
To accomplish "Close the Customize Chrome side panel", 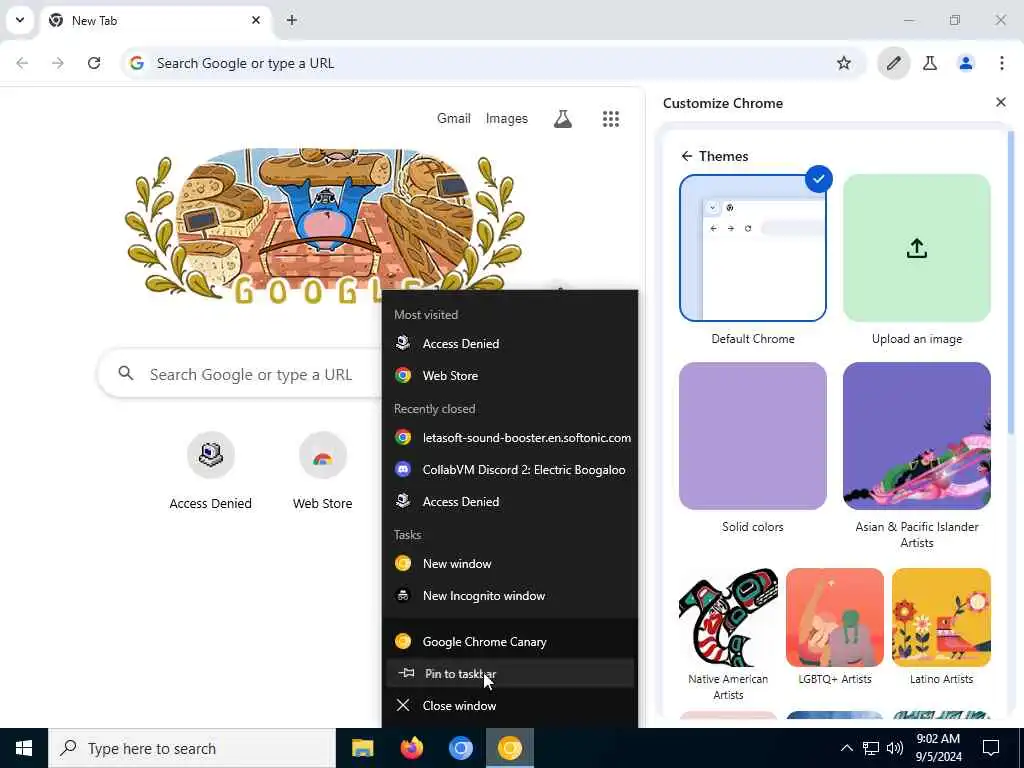I will coord(1000,103).
